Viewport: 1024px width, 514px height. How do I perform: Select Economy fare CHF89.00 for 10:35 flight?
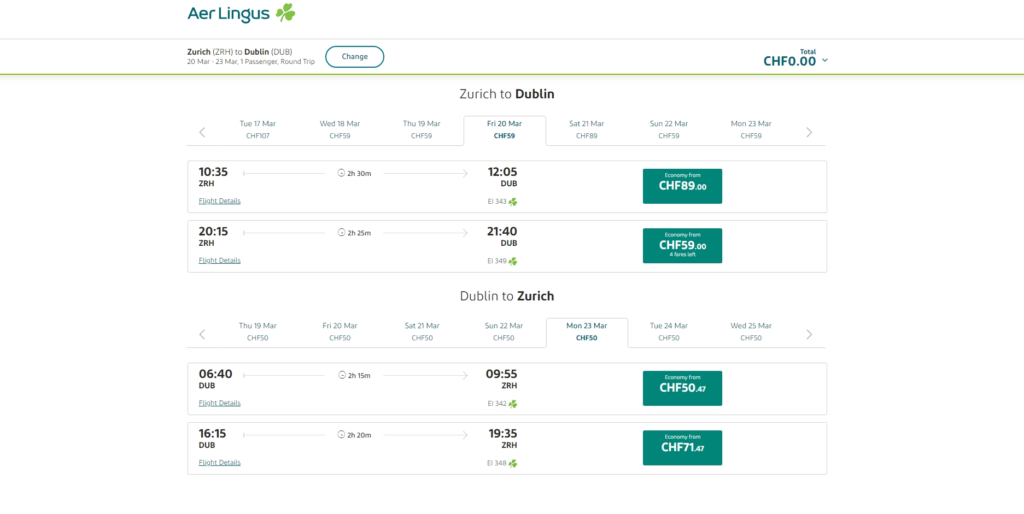point(682,186)
